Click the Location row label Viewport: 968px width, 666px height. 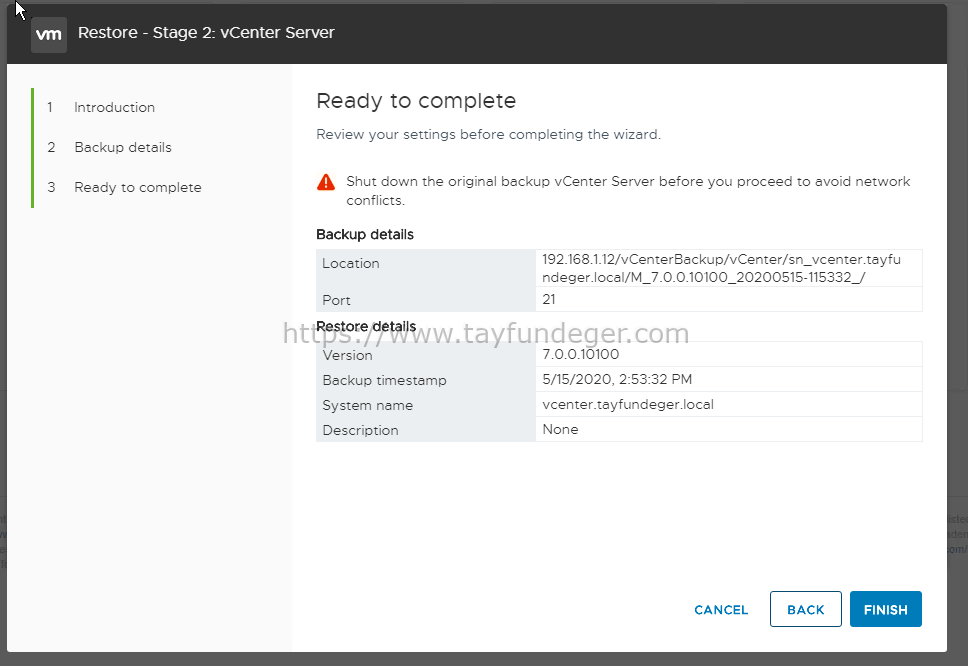[x=351, y=264]
